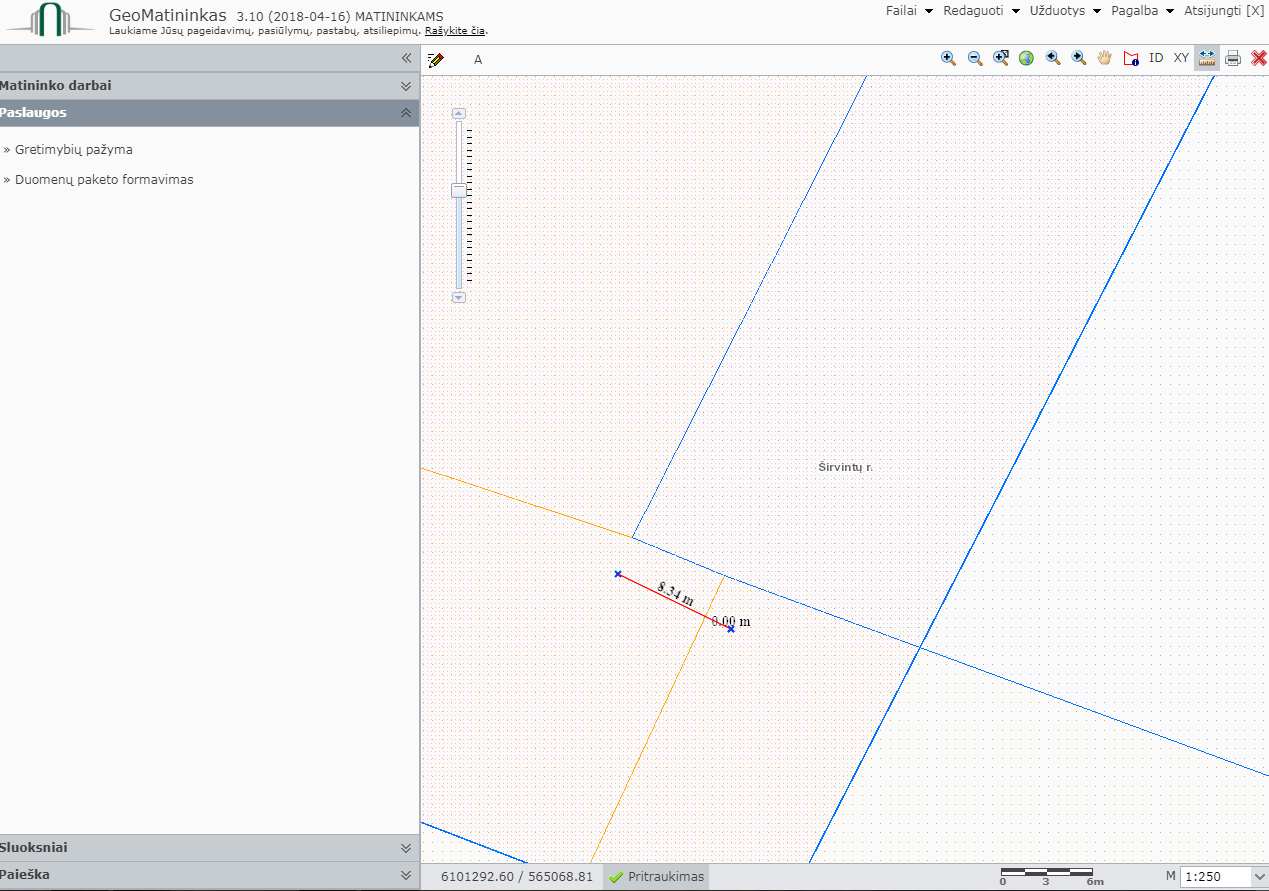Click the zoom slider down arrow
1269x891 pixels.
pos(459,297)
